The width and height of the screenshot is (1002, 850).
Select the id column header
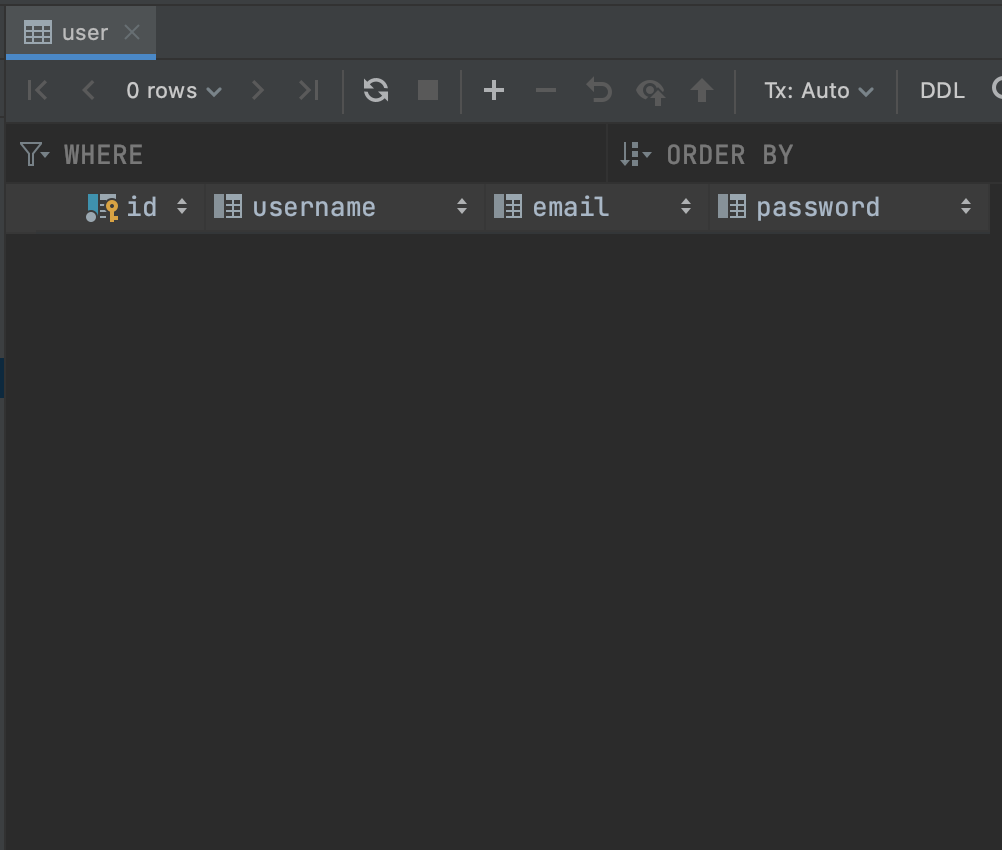point(106,208)
